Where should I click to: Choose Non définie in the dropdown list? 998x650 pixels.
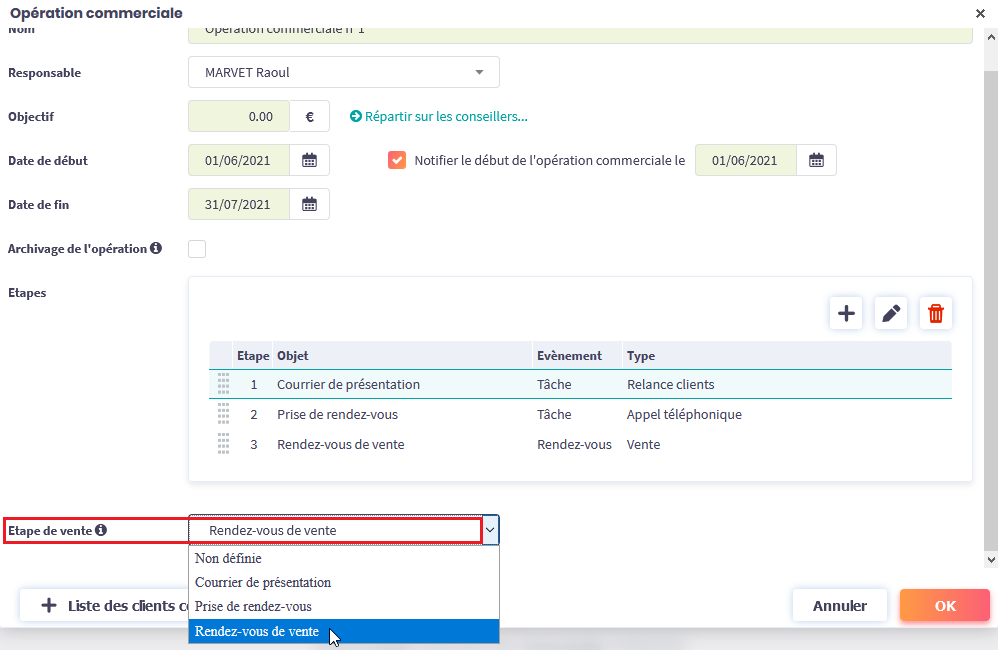(x=228, y=559)
